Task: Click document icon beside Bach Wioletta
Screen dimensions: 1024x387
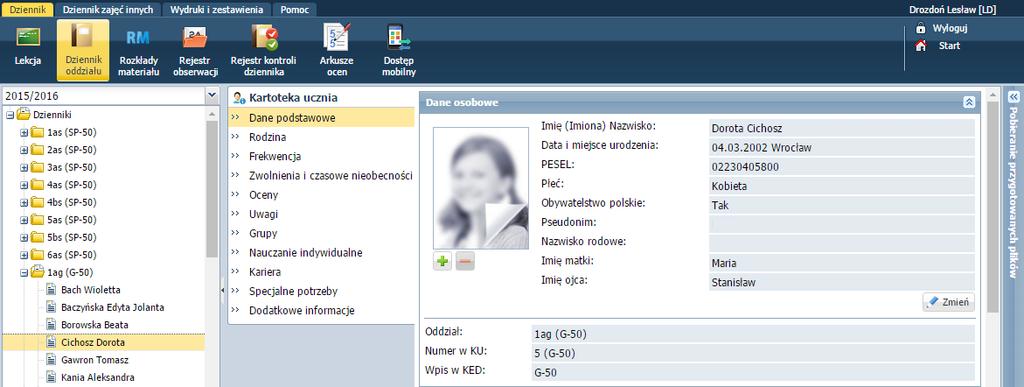Action: coord(52,289)
